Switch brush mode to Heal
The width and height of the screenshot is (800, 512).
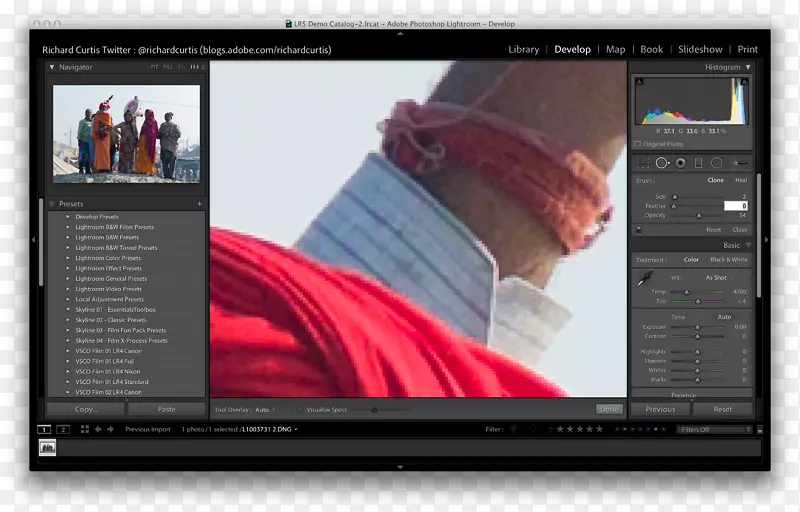pyautogui.click(x=741, y=181)
